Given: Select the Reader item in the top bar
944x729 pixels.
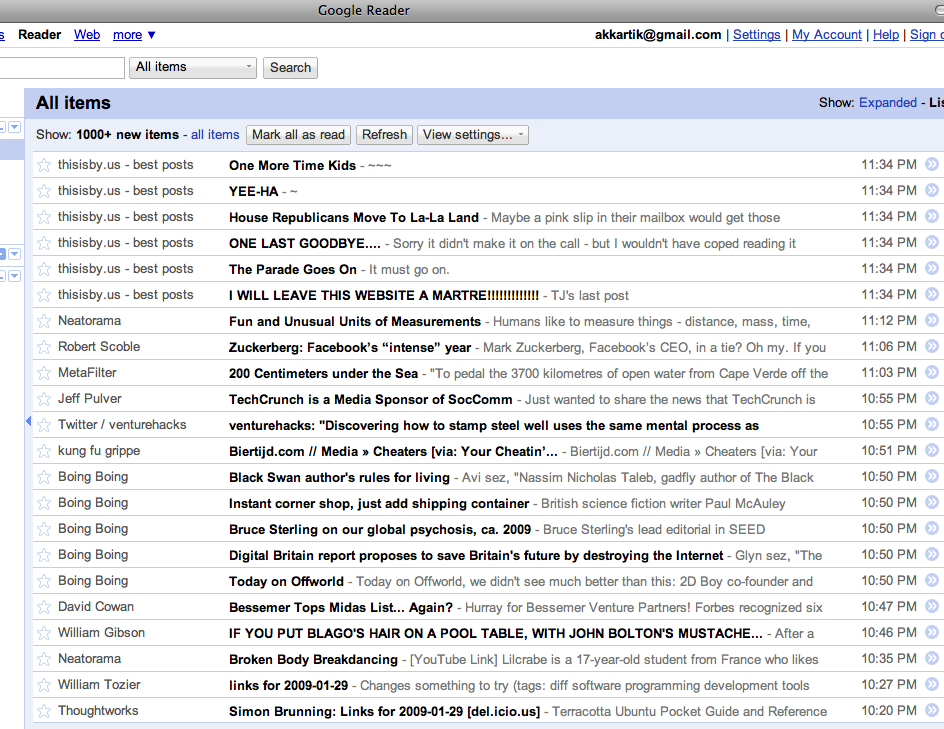Looking at the screenshot, I should pos(40,35).
